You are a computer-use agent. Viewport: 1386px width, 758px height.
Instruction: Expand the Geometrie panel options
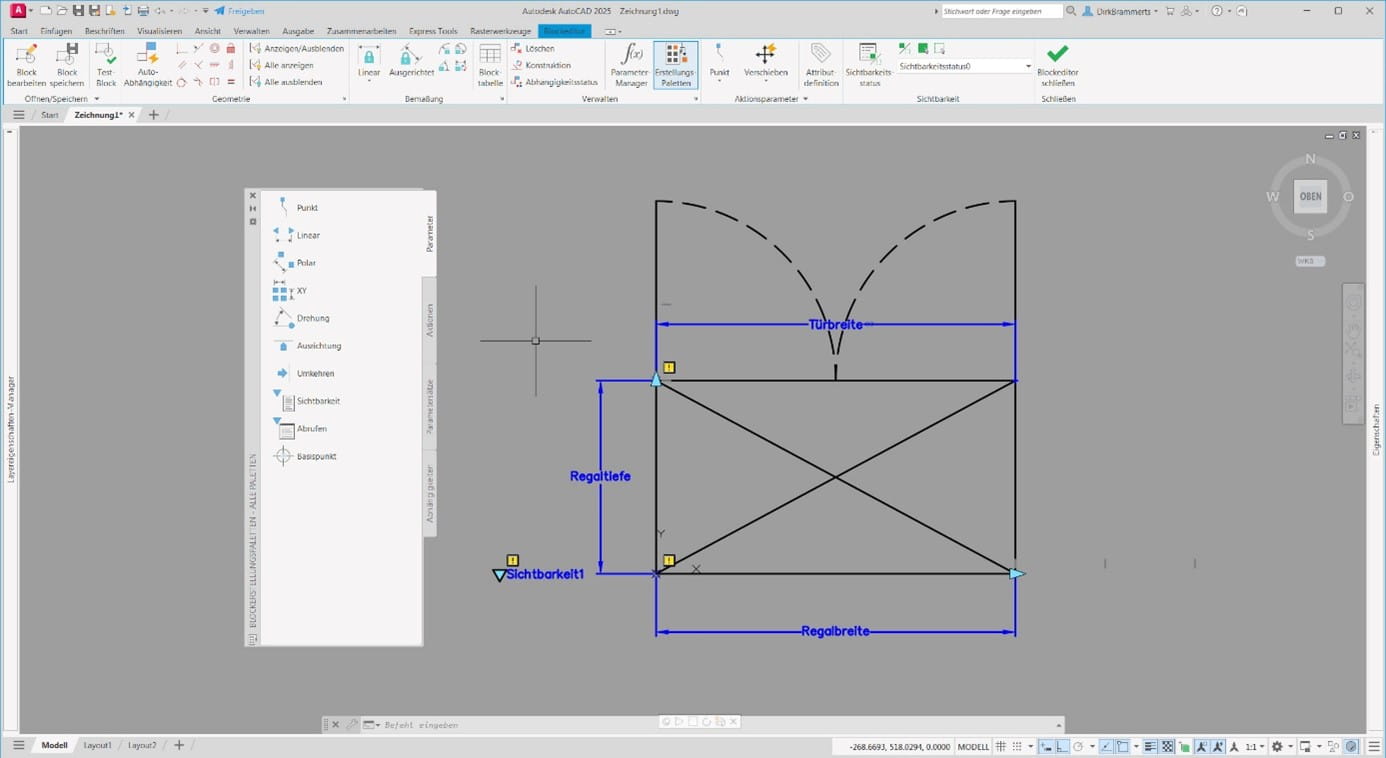344,98
